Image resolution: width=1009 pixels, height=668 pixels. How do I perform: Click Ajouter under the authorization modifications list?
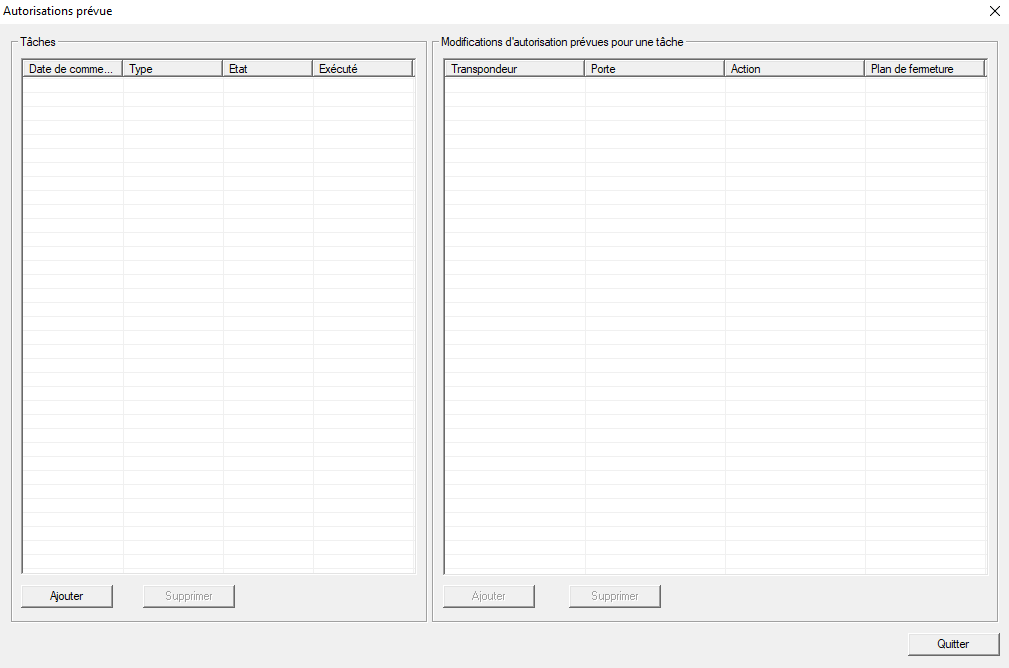click(489, 596)
